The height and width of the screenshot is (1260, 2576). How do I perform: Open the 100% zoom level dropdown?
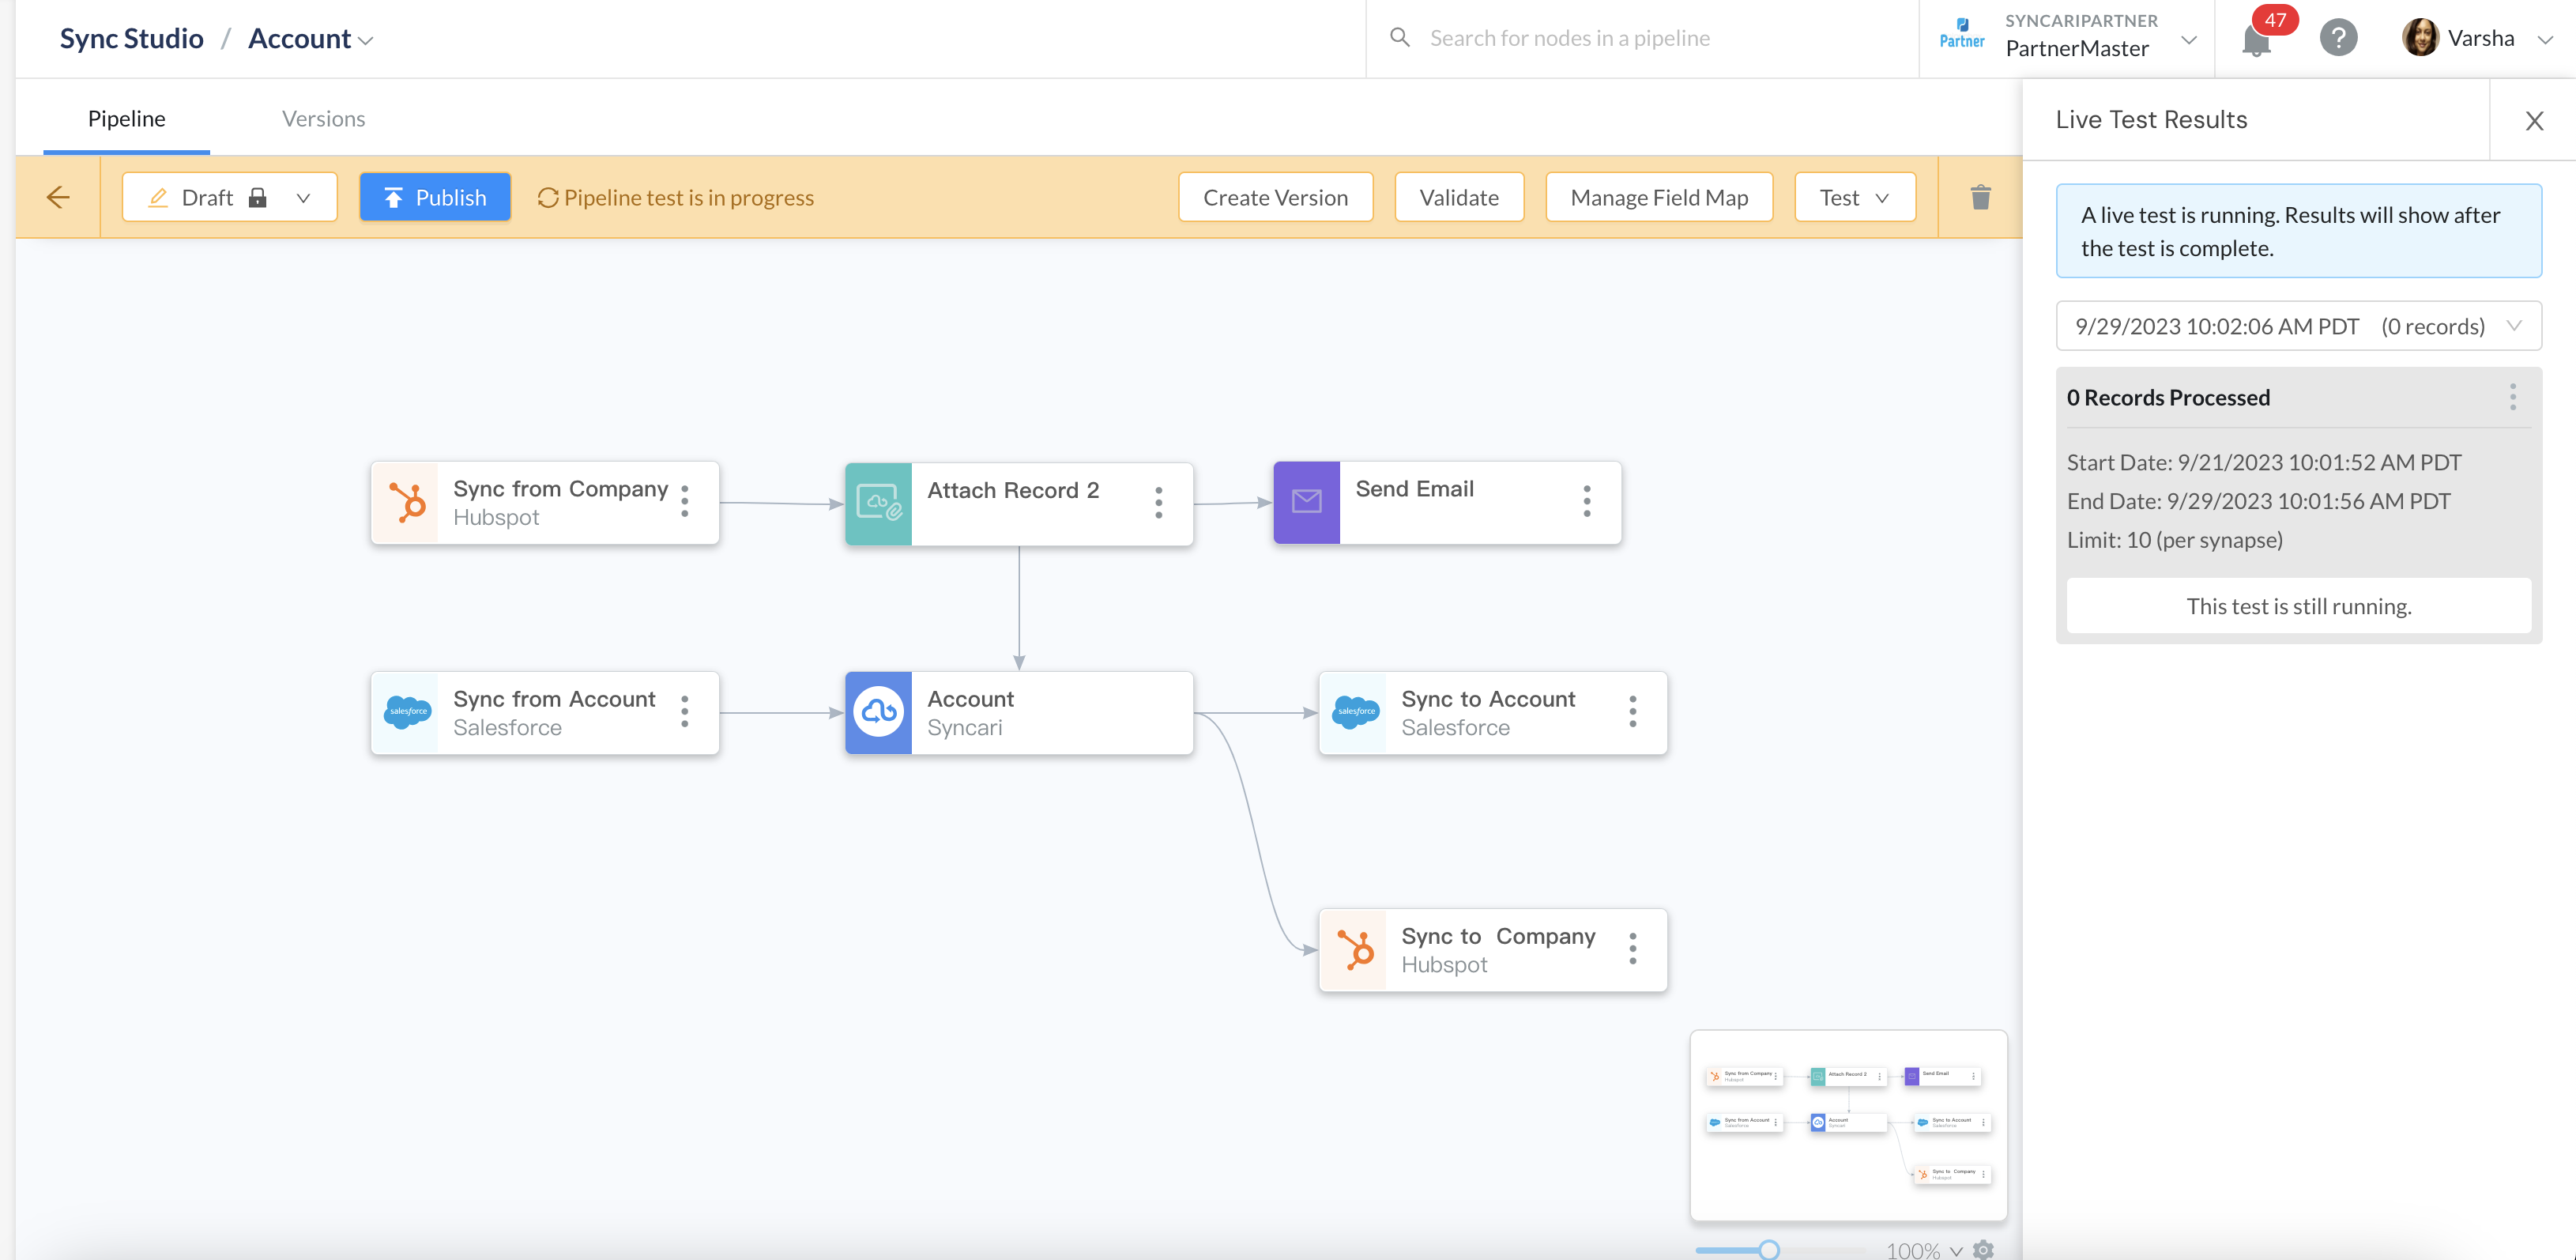(1924, 1250)
